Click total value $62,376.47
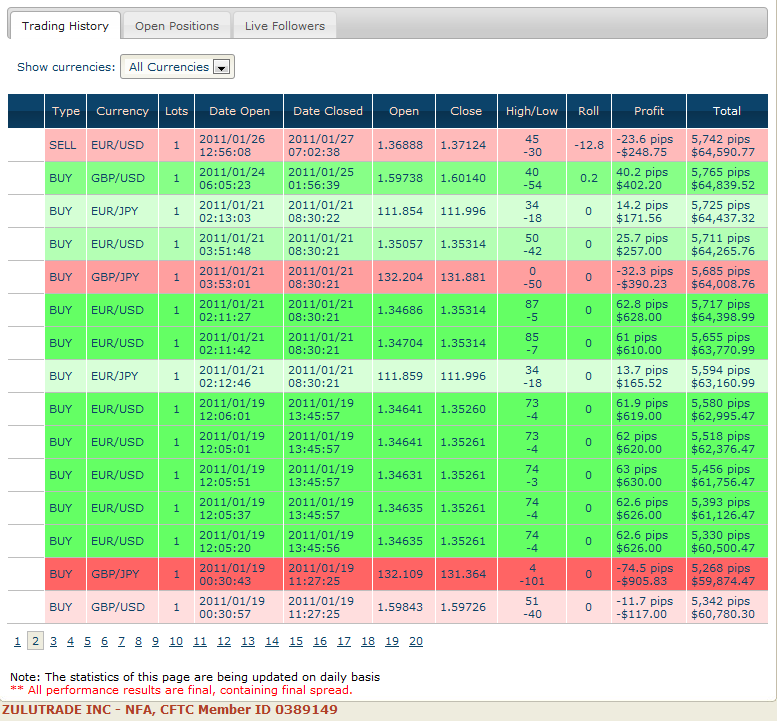This screenshot has height=721, width=777. click(723, 449)
